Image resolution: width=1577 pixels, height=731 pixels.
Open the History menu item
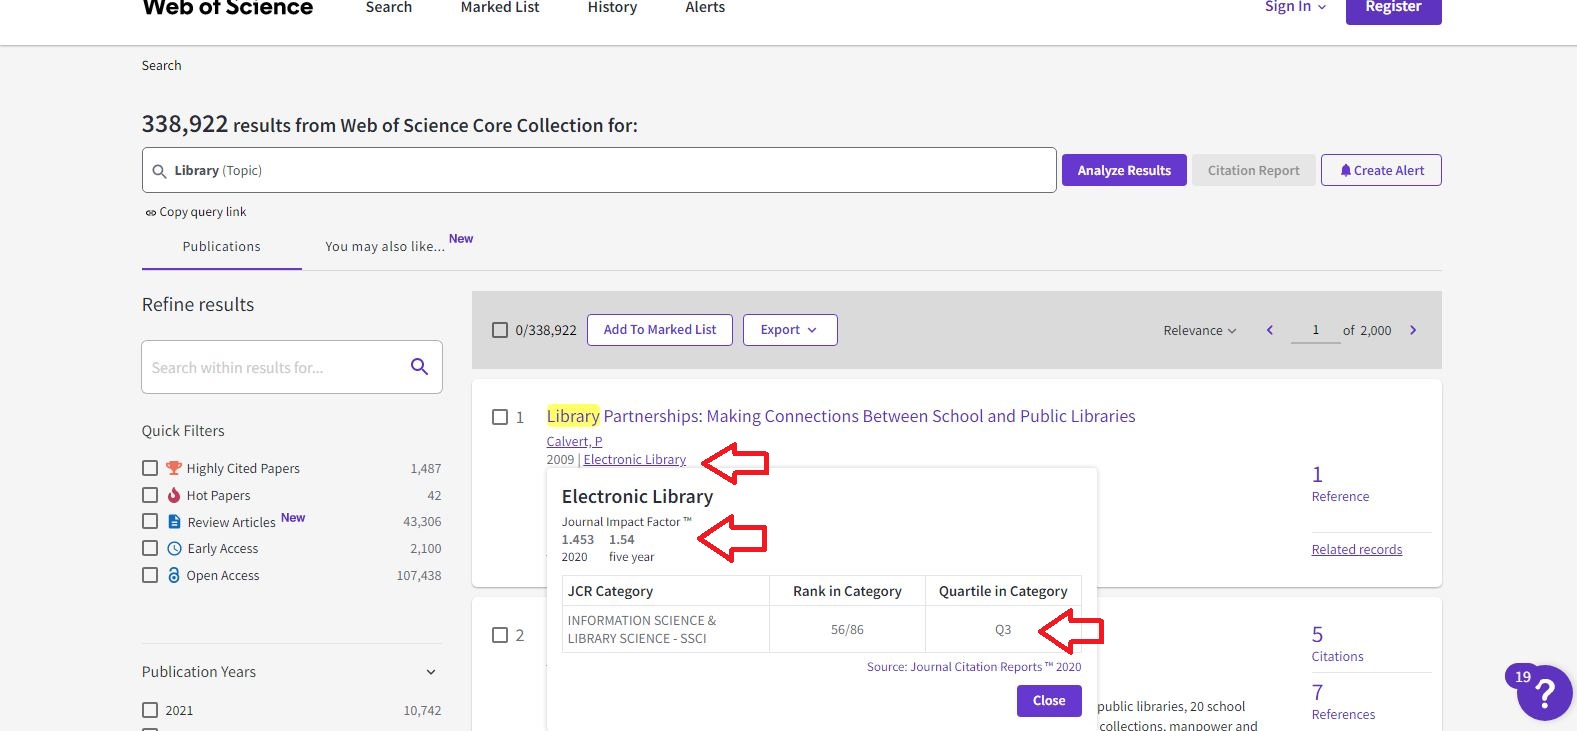coord(612,7)
